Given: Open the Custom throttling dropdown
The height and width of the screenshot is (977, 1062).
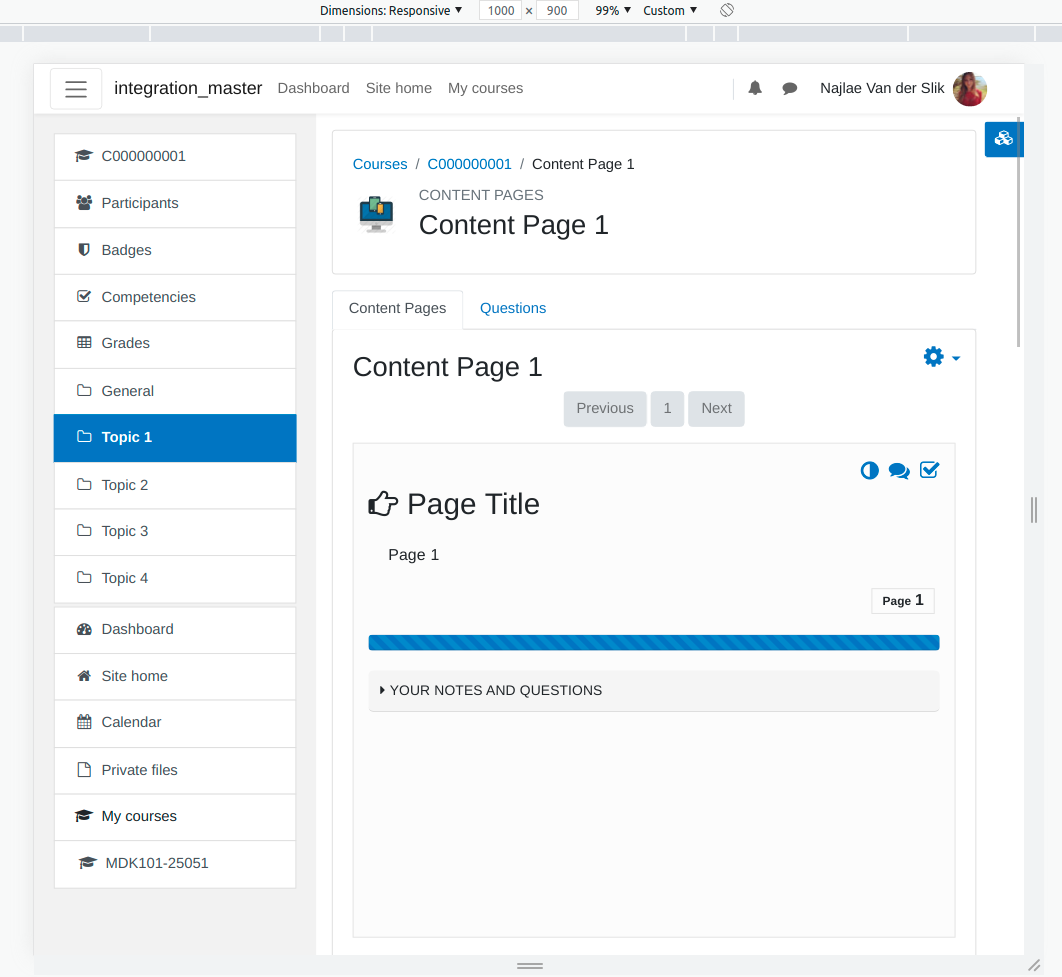Looking at the screenshot, I should point(670,11).
